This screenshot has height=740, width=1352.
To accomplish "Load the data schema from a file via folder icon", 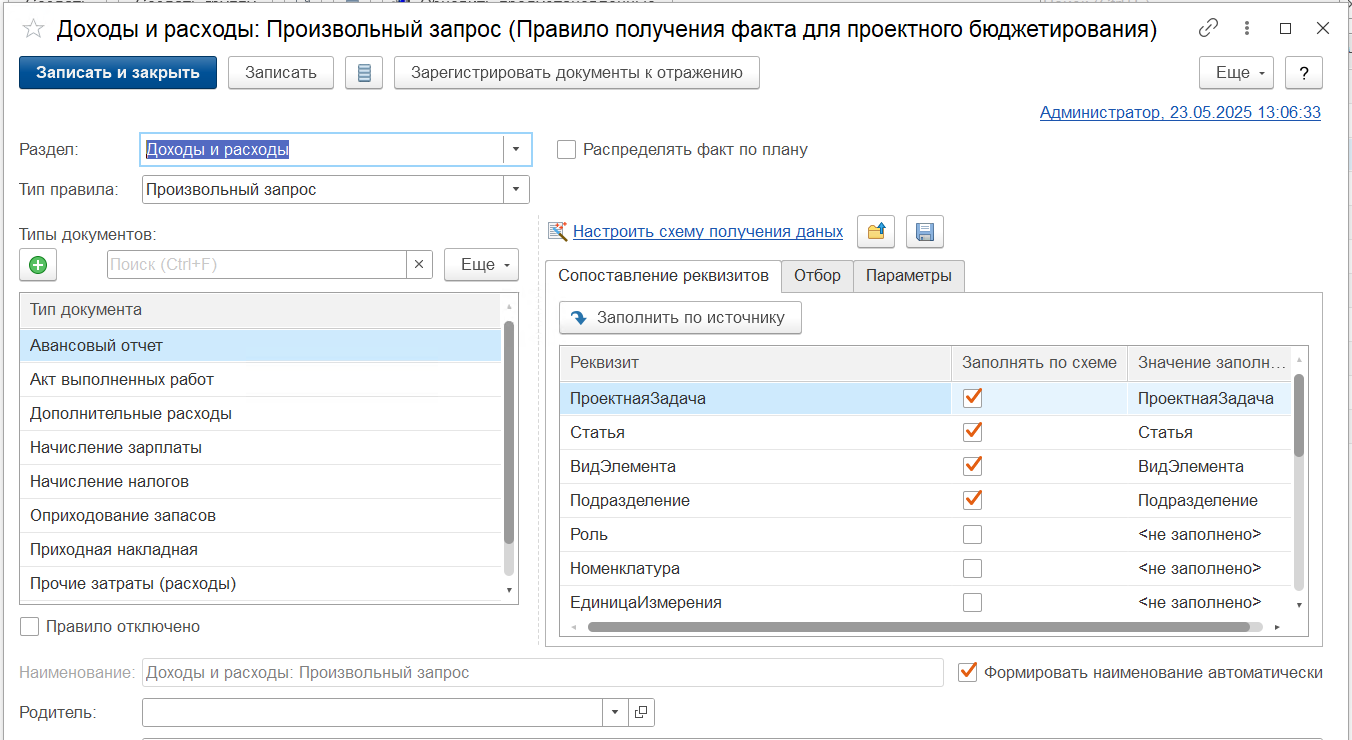I will click(x=876, y=232).
